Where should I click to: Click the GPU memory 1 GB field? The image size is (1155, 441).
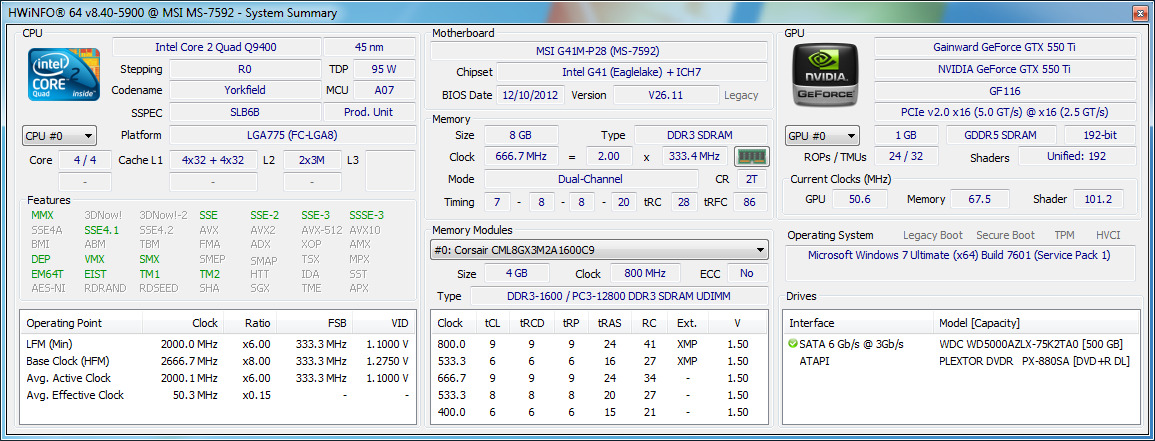(x=906, y=135)
